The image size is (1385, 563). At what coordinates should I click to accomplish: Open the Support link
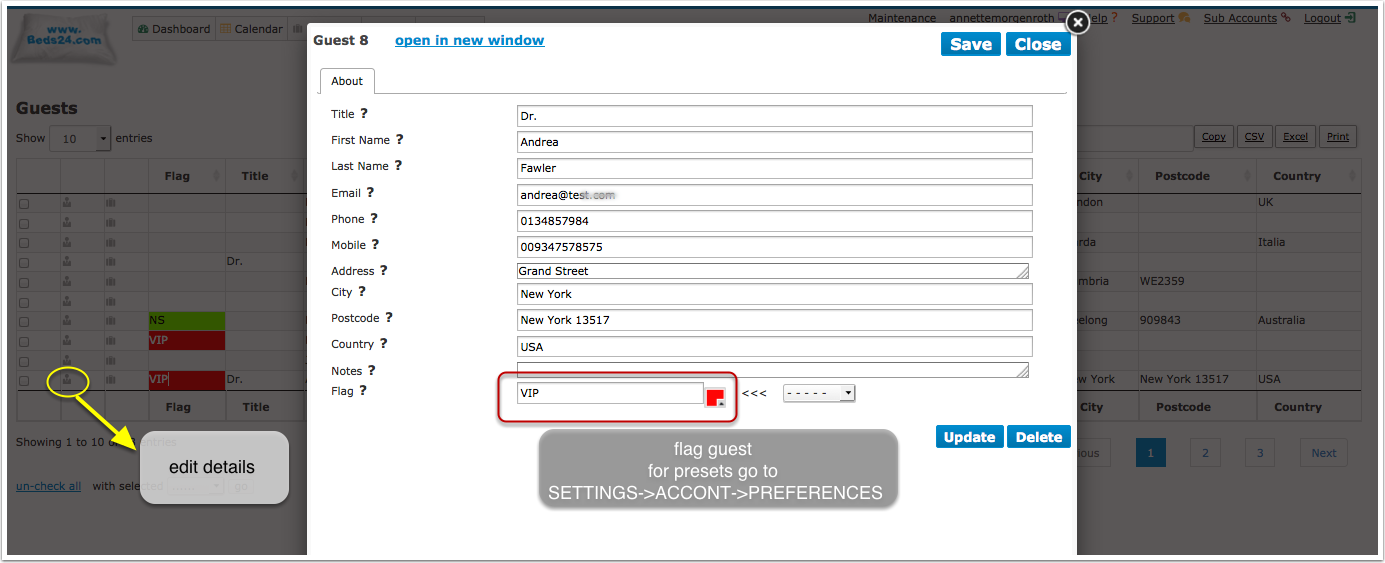click(x=1153, y=18)
